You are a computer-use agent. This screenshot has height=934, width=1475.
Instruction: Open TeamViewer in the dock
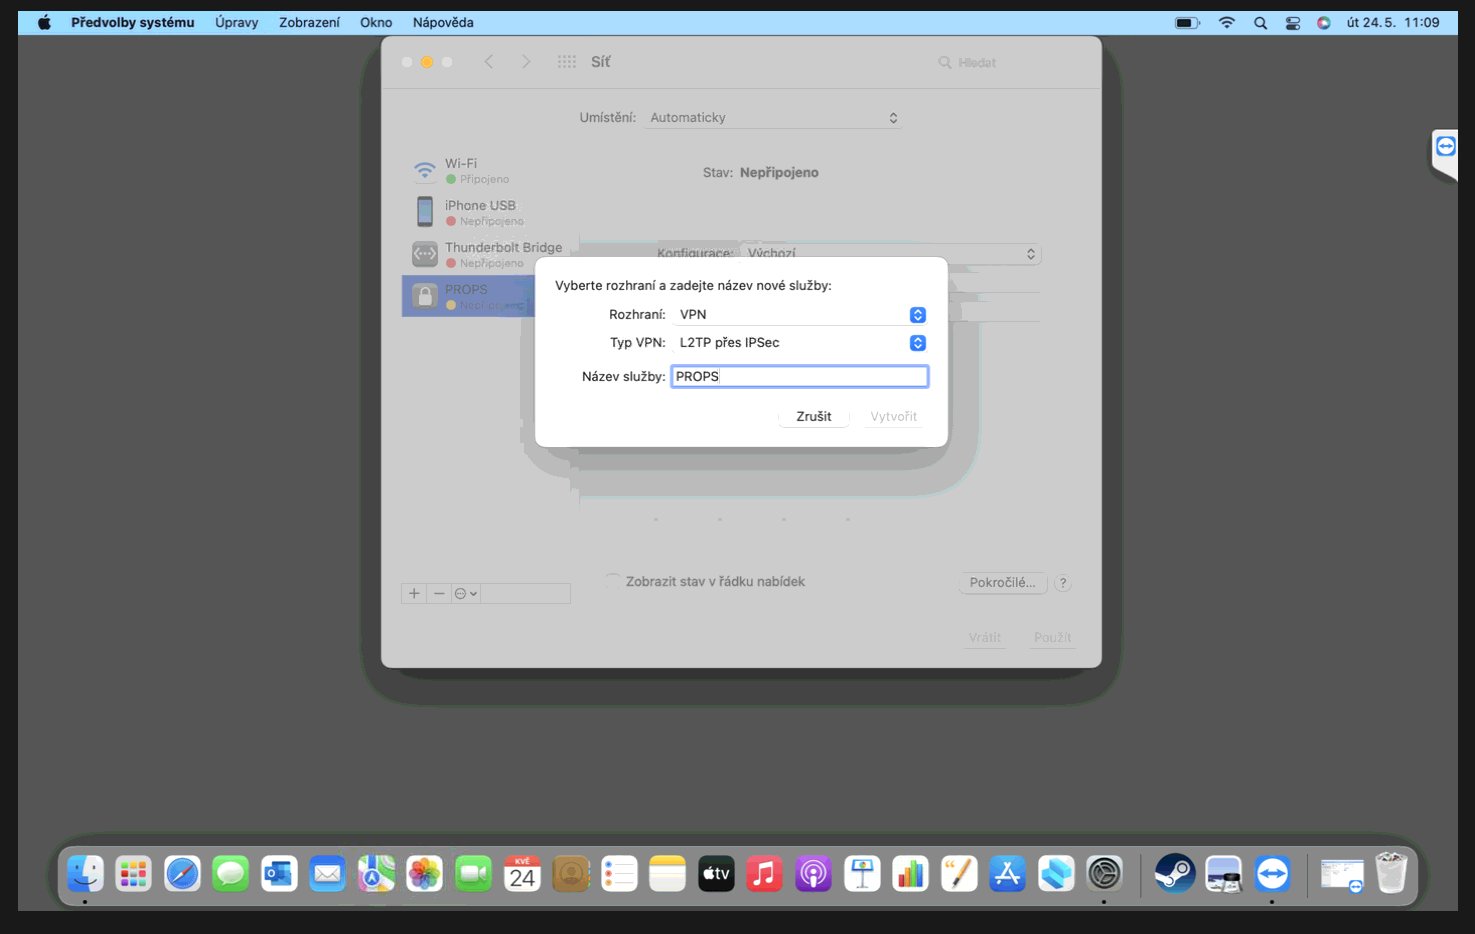pos(1273,874)
